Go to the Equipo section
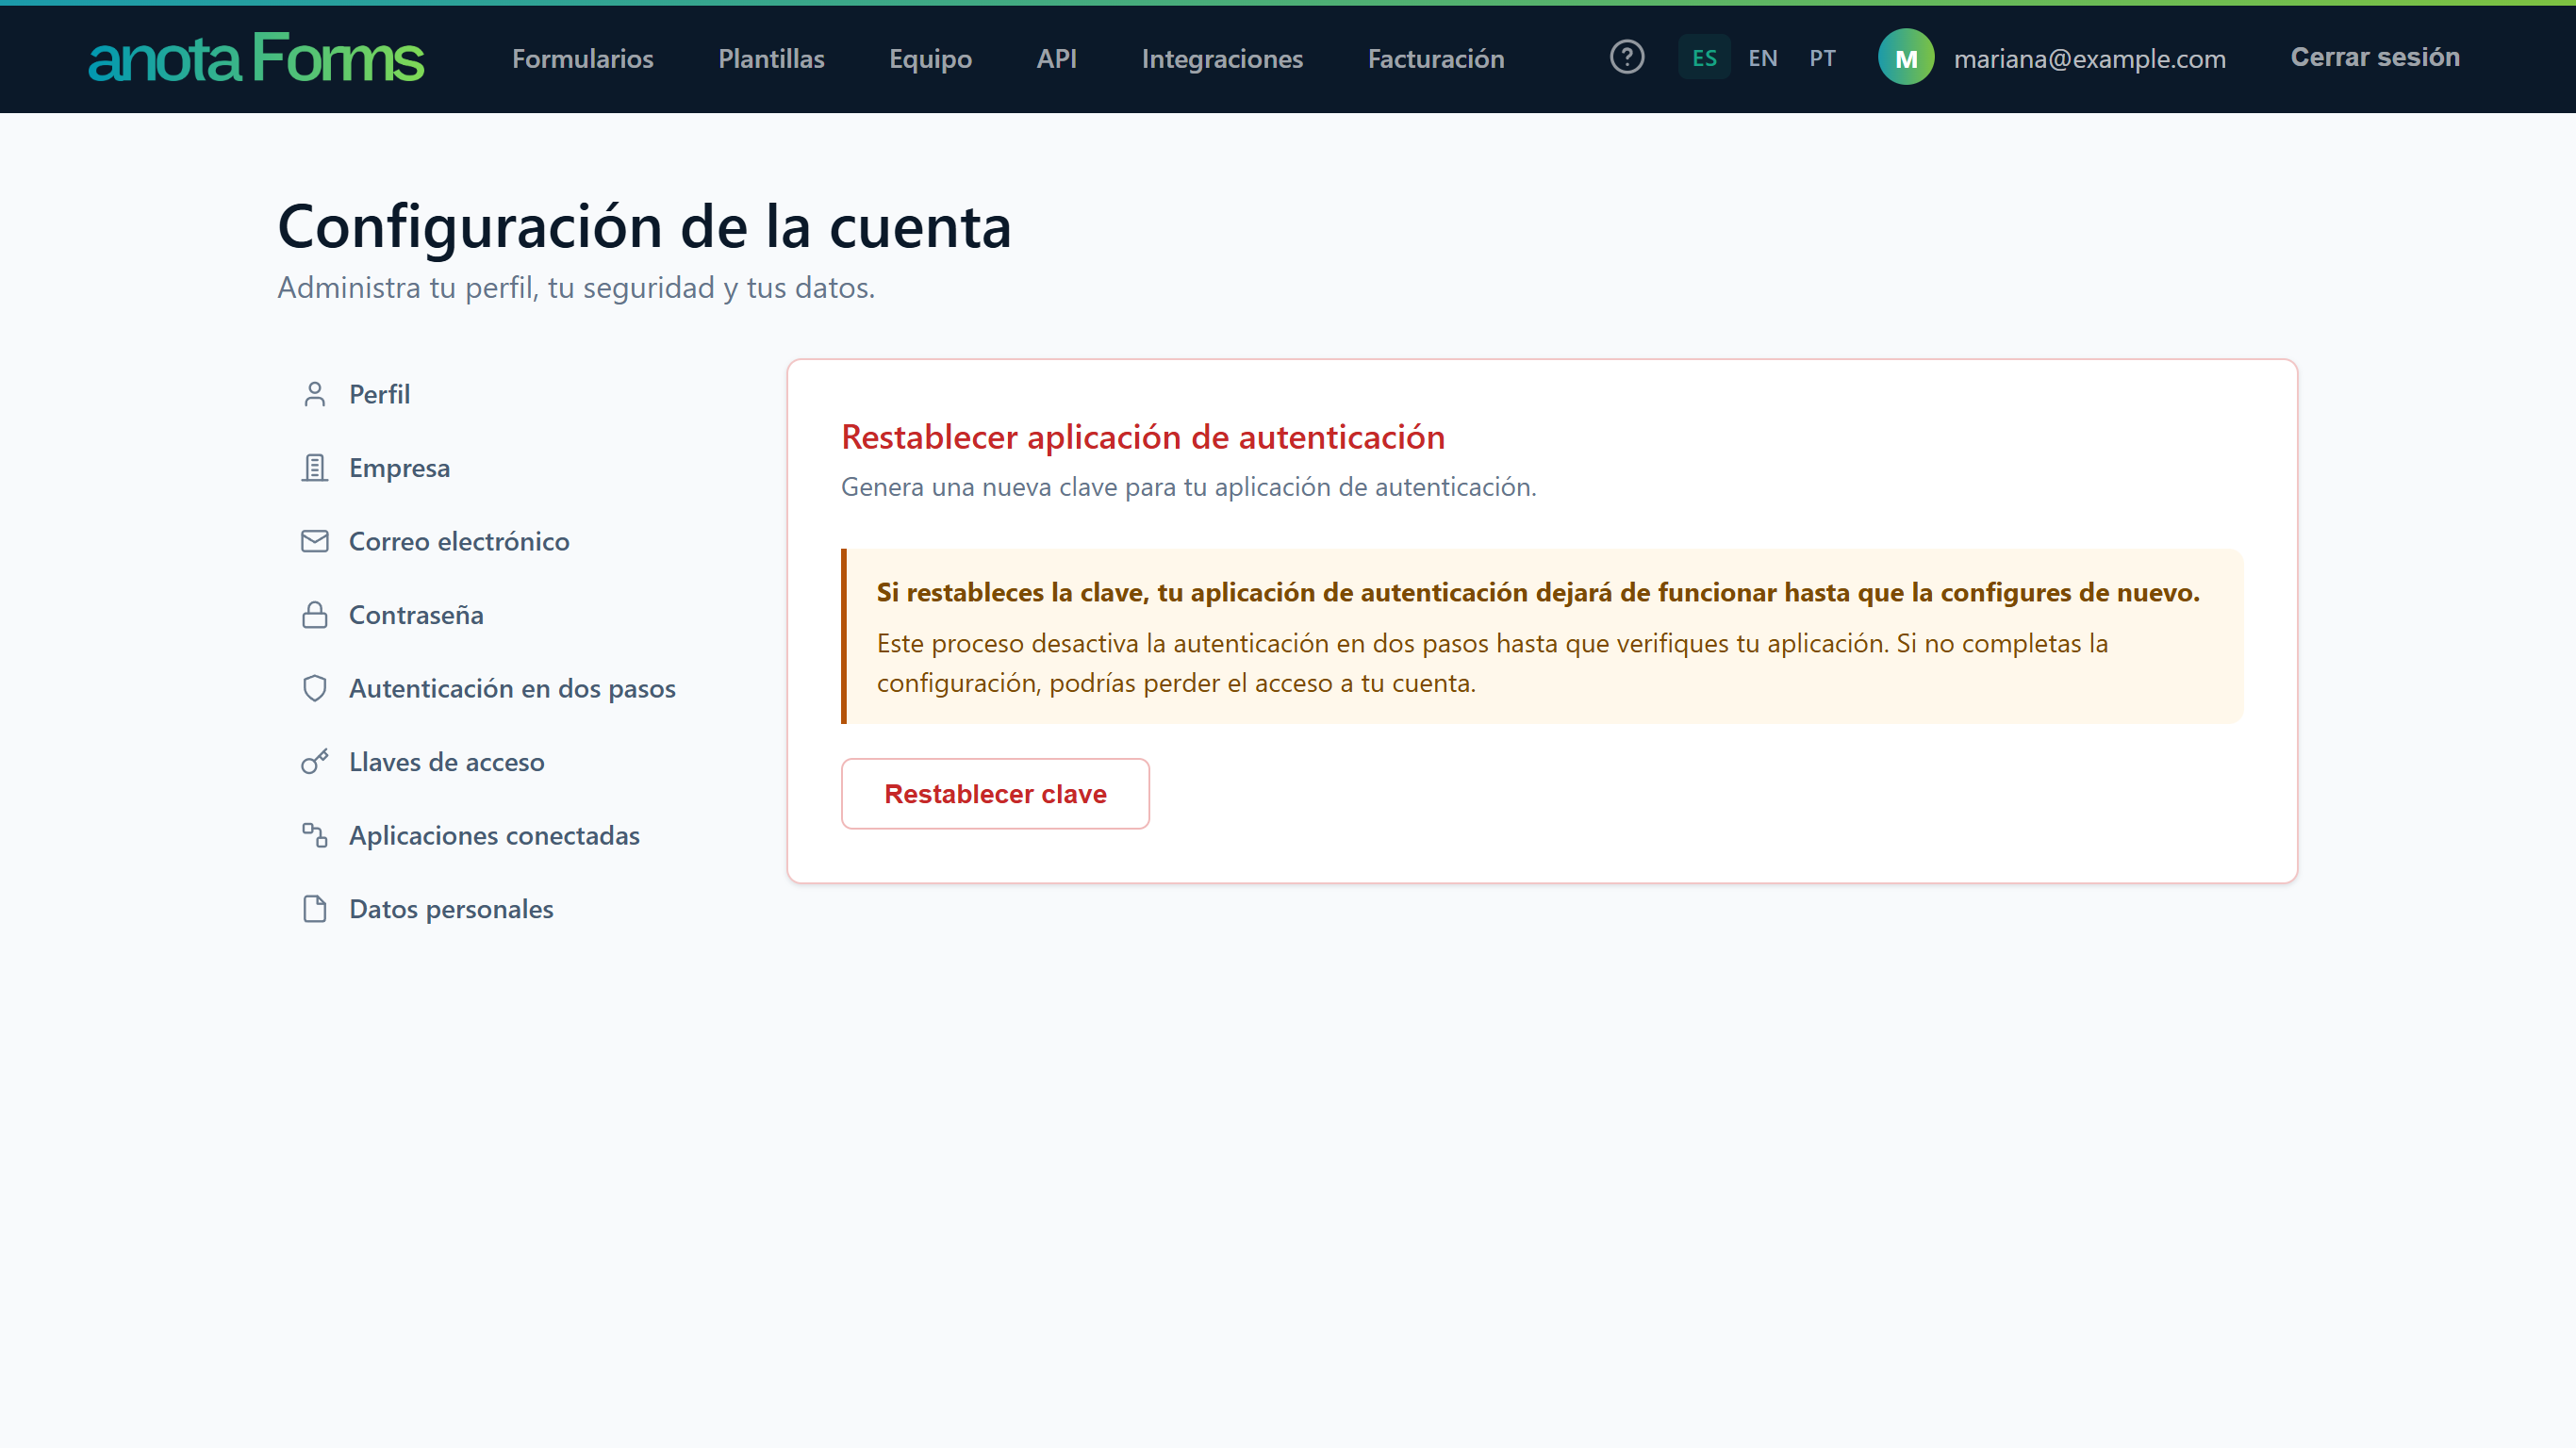Image resolution: width=2576 pixels, height=1448 pixels. coord(930,58)
